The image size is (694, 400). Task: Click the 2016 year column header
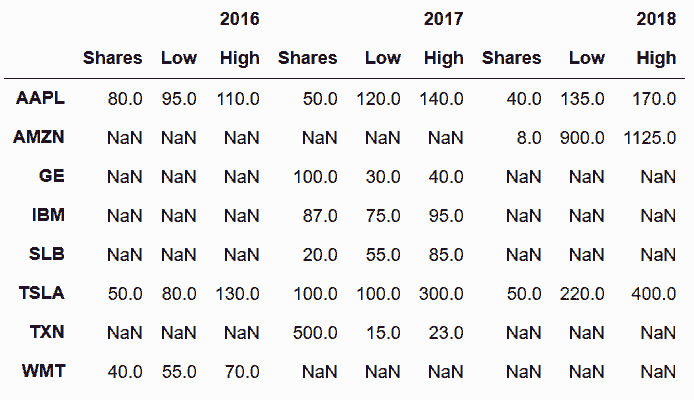(239, 19)
